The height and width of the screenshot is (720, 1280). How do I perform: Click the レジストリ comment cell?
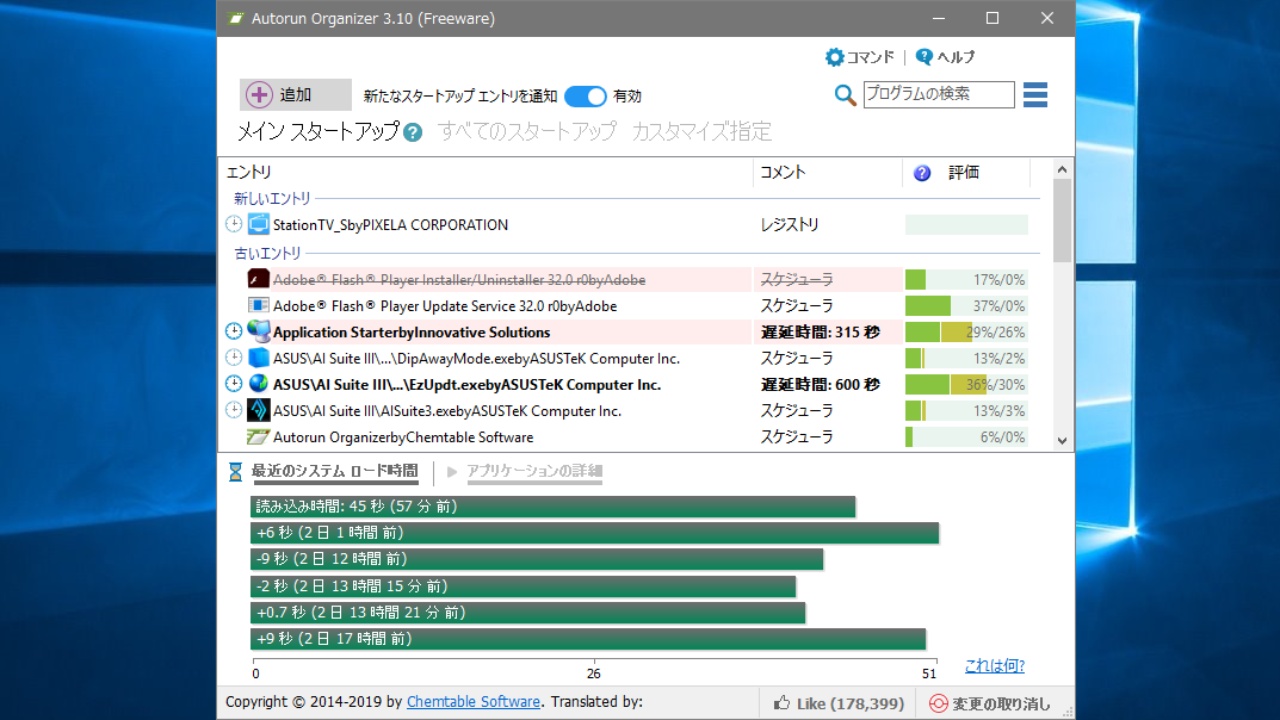coord(790,225)
